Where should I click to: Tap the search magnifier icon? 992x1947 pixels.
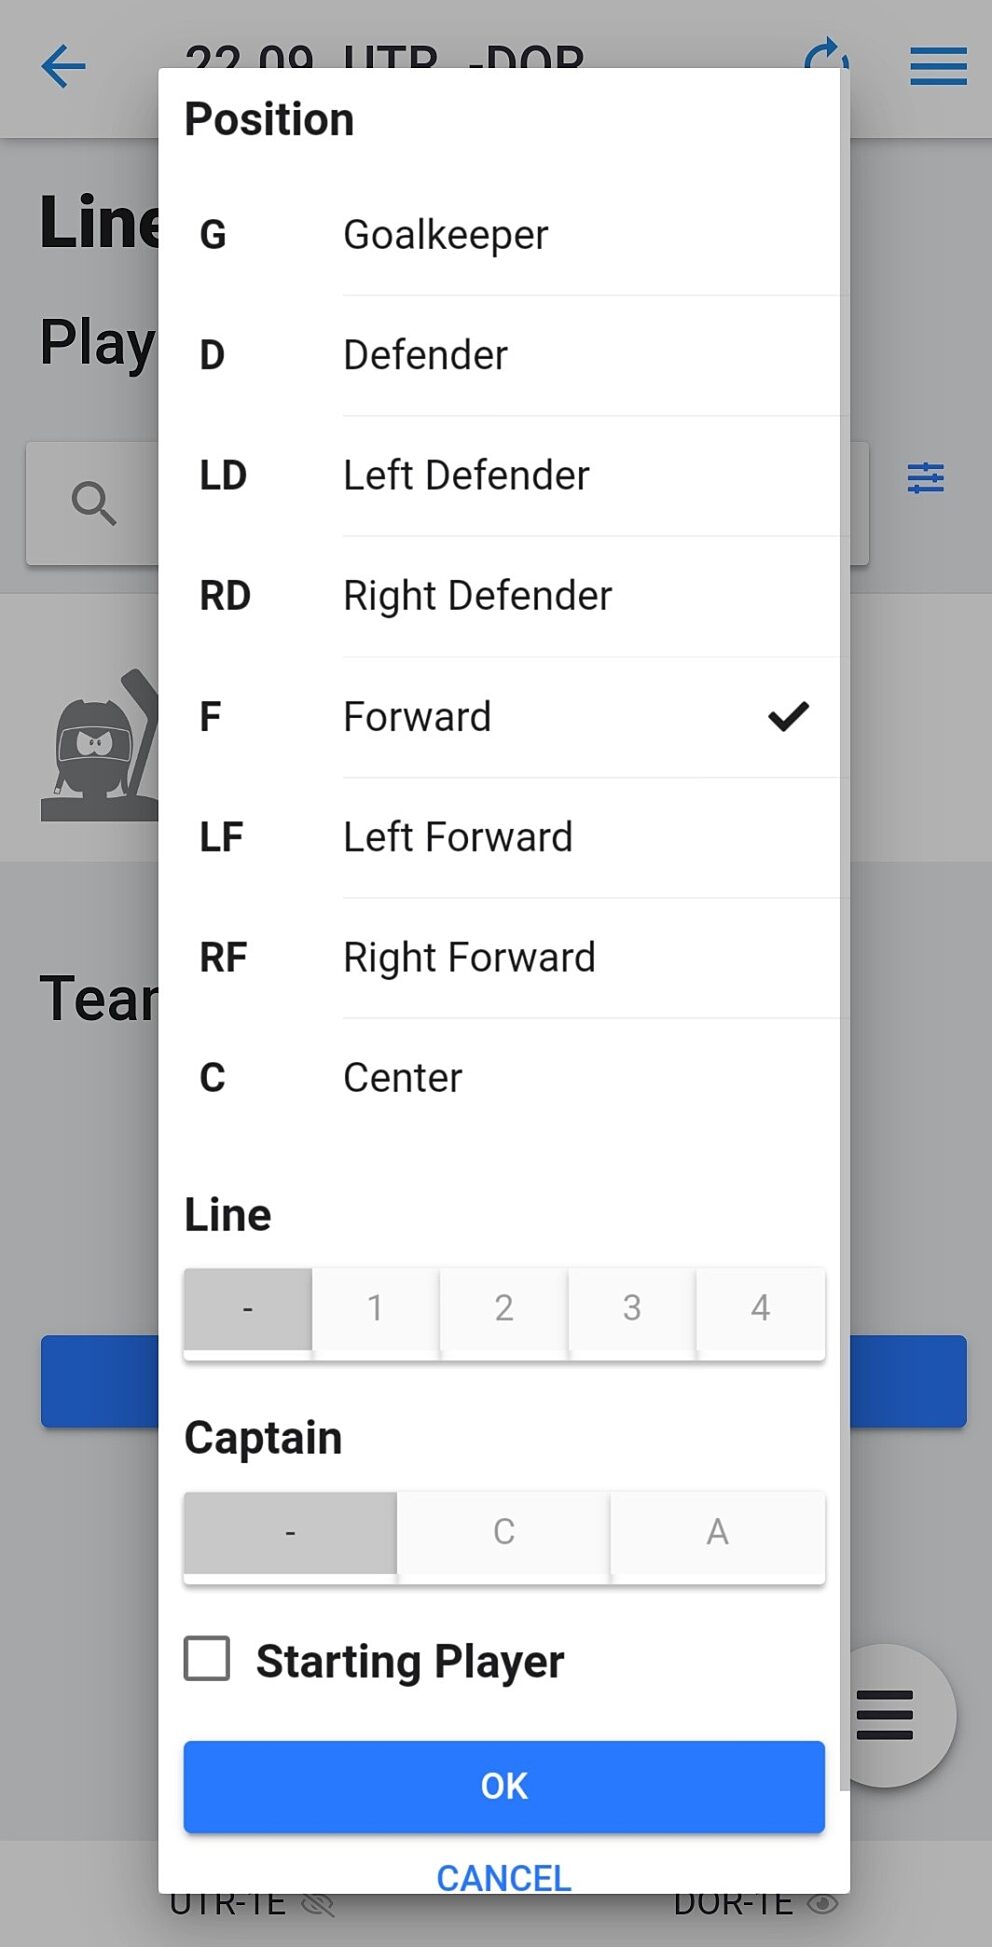tap(94, 503)
